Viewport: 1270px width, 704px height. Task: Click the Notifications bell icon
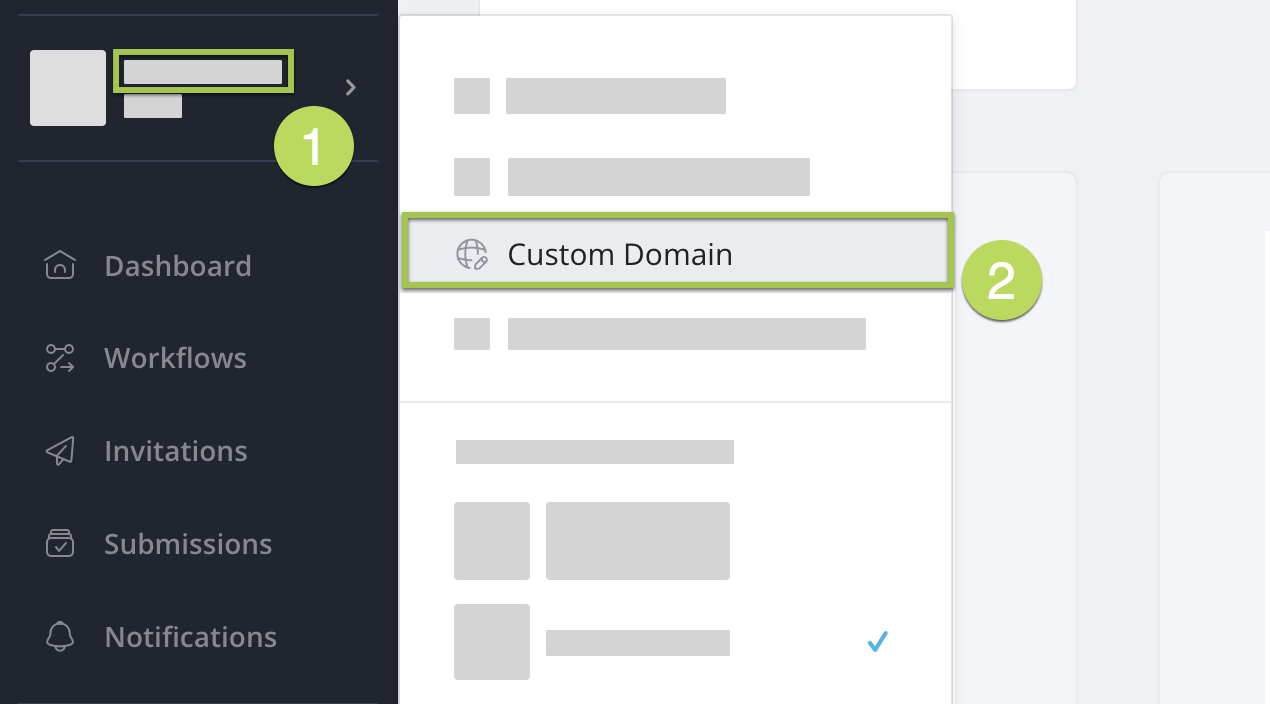[60, 637]
